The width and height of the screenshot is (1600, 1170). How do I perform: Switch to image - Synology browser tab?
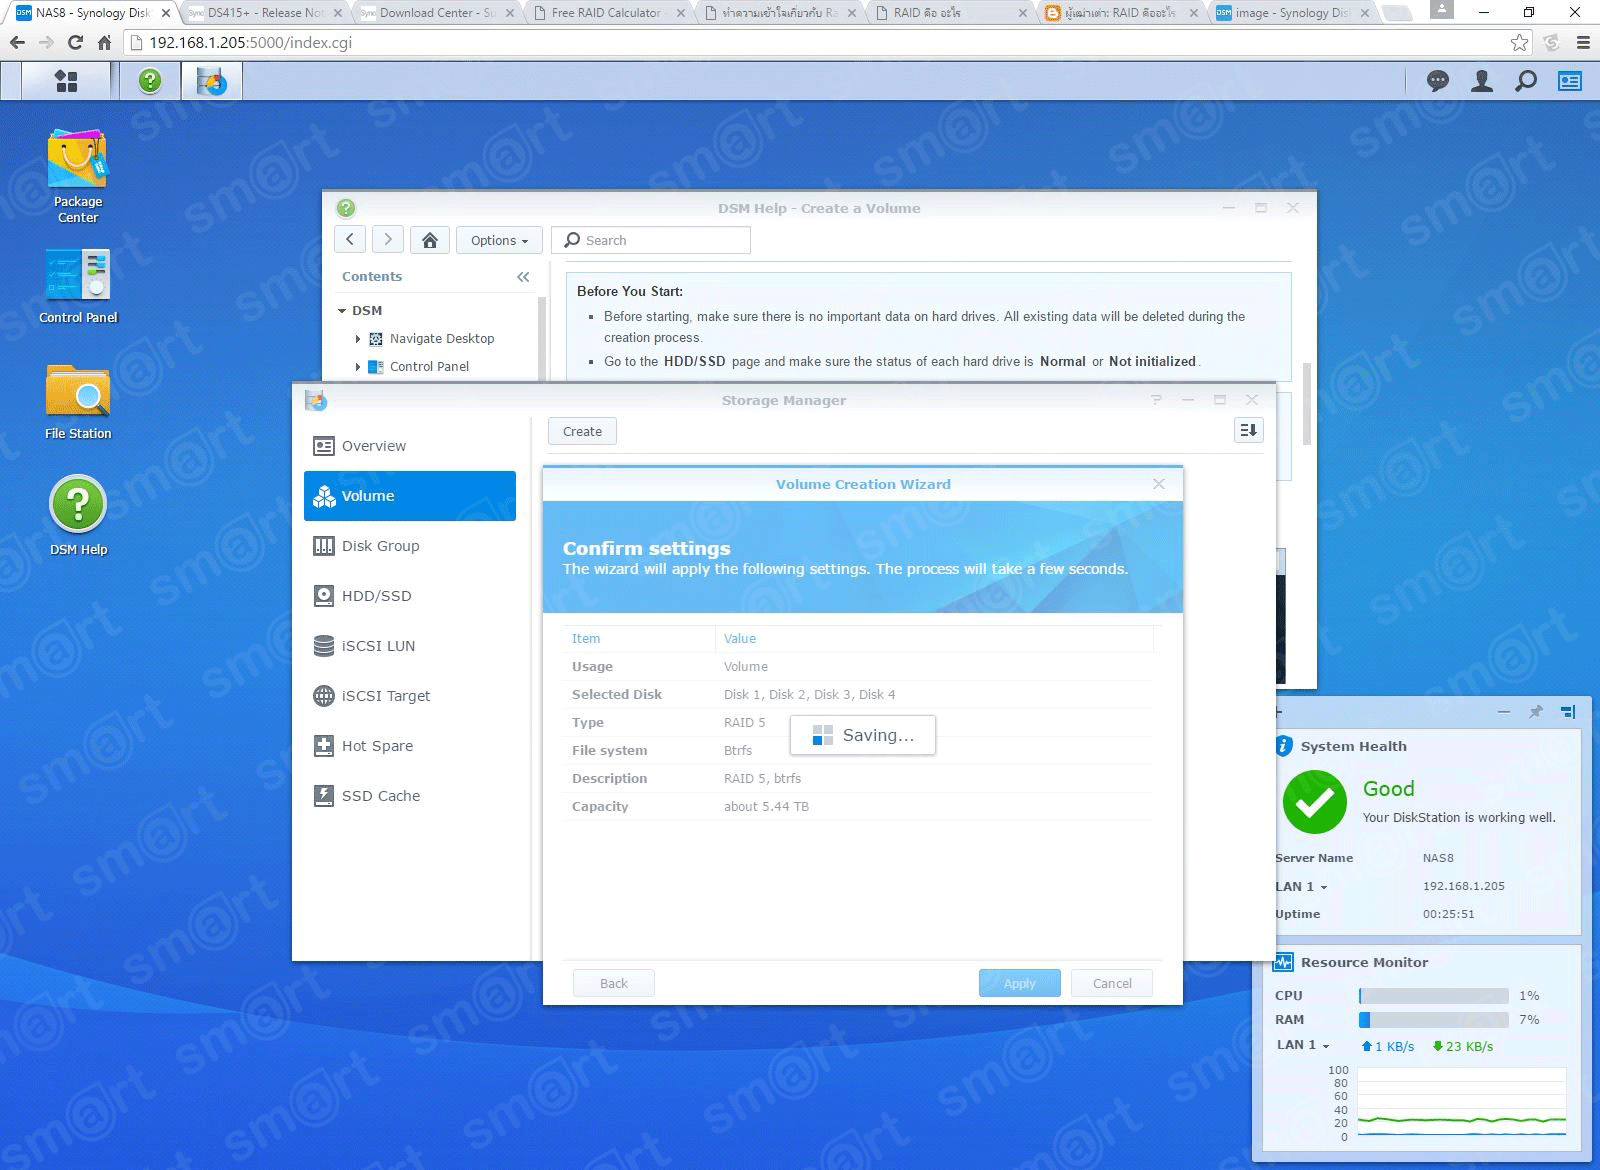click(x=1291, y=13)
